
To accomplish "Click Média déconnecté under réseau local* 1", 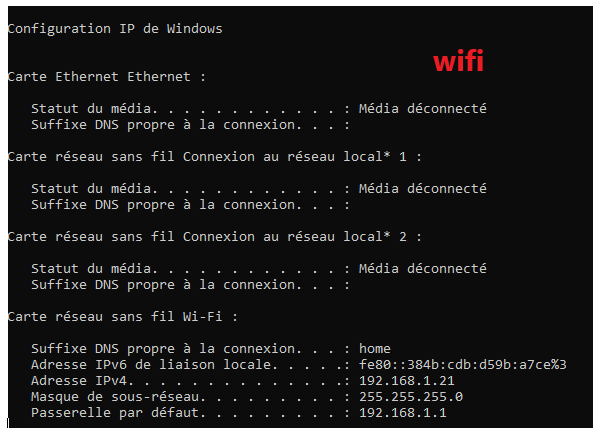I will click(x=422, y=189).
